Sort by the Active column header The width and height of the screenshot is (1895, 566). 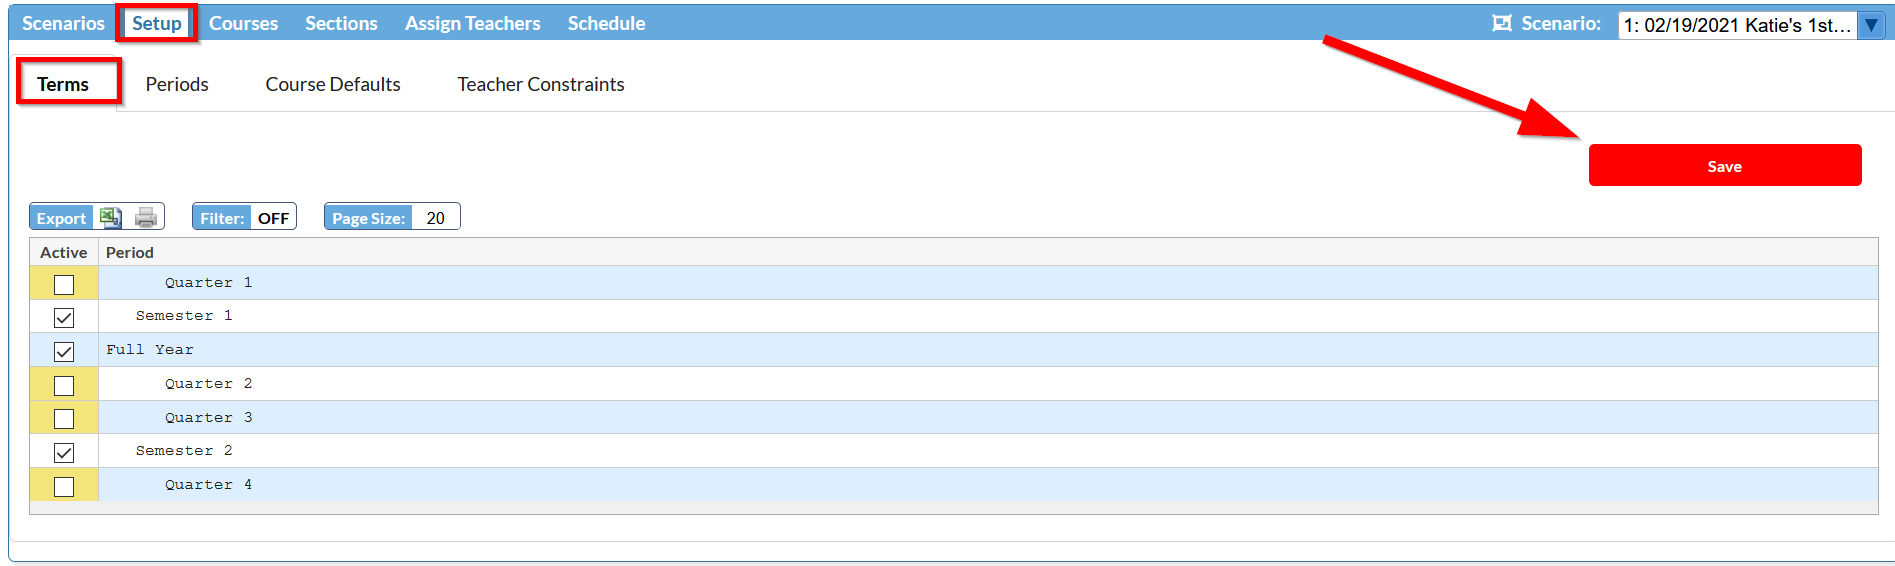coord(64,252)
